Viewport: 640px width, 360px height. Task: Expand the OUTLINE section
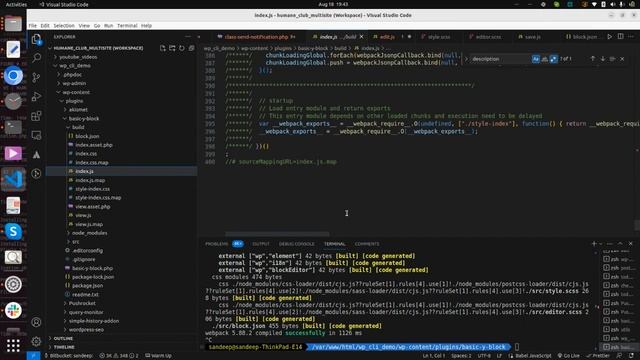(x=63, y=338)
